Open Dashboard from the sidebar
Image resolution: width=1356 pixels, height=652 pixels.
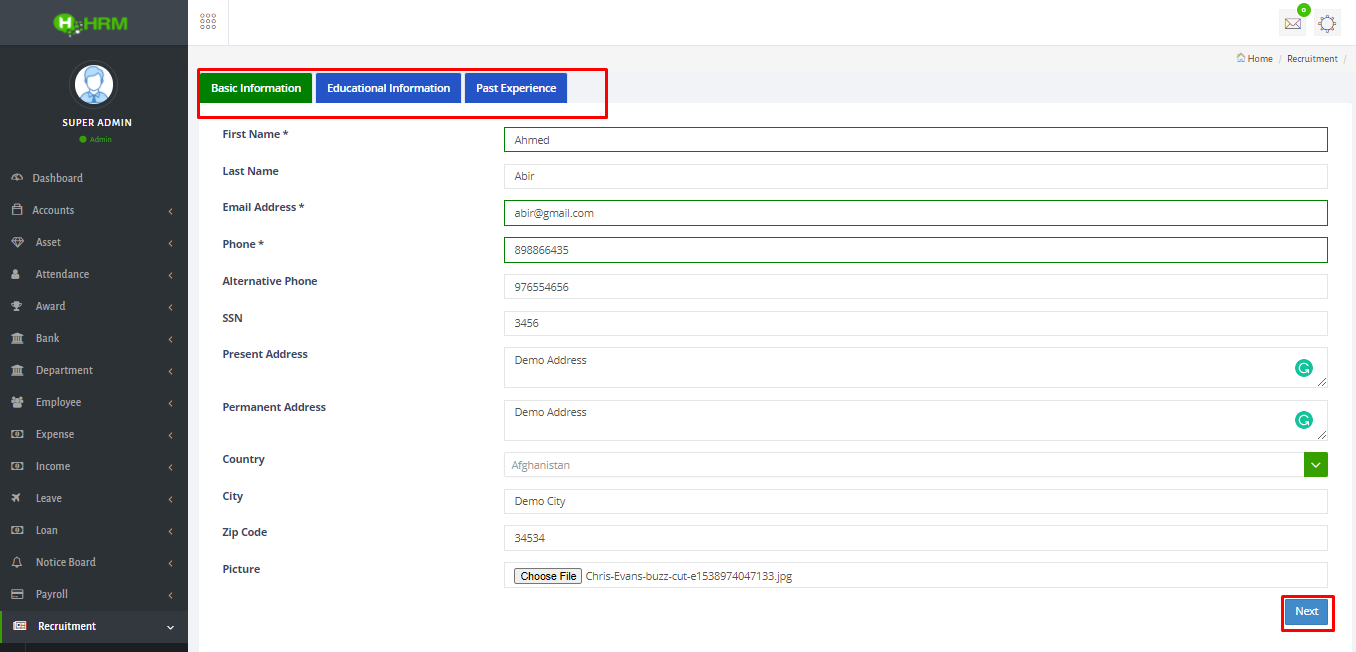(57, 178)
